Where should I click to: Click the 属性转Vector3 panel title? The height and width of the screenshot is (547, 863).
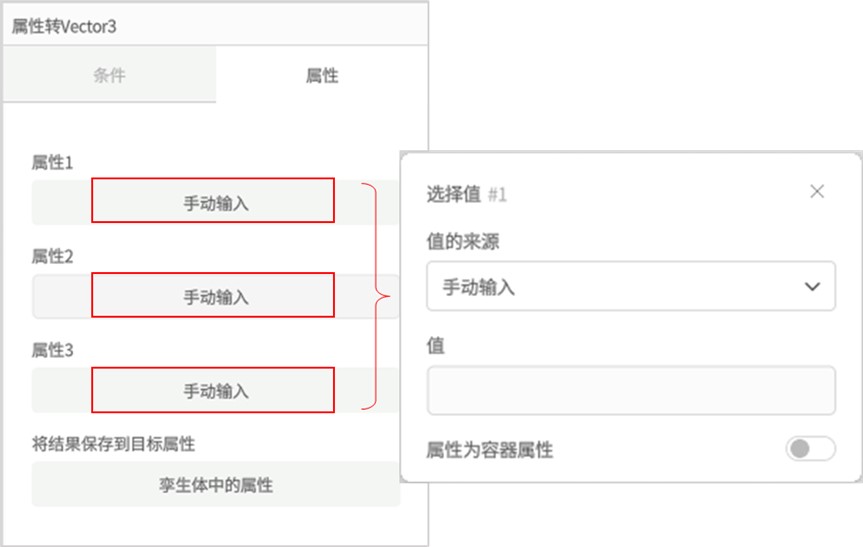click(64, 26)
